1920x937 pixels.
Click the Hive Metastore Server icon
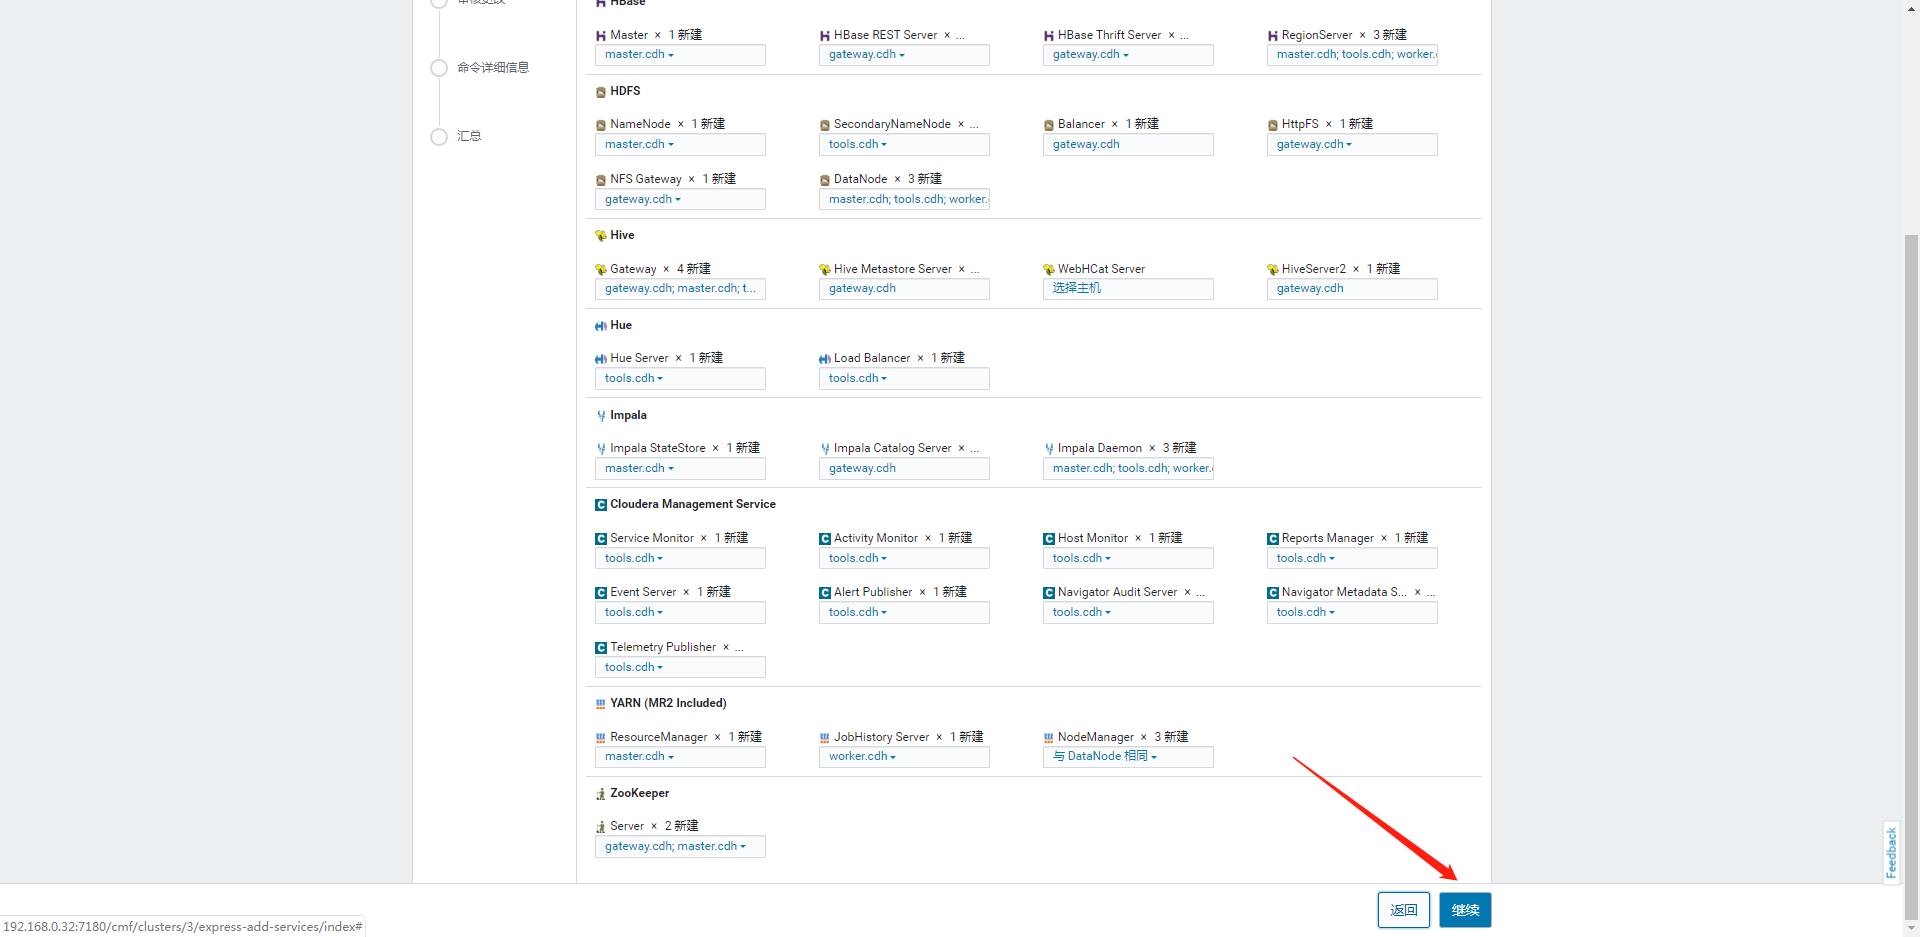pos(825,269)
